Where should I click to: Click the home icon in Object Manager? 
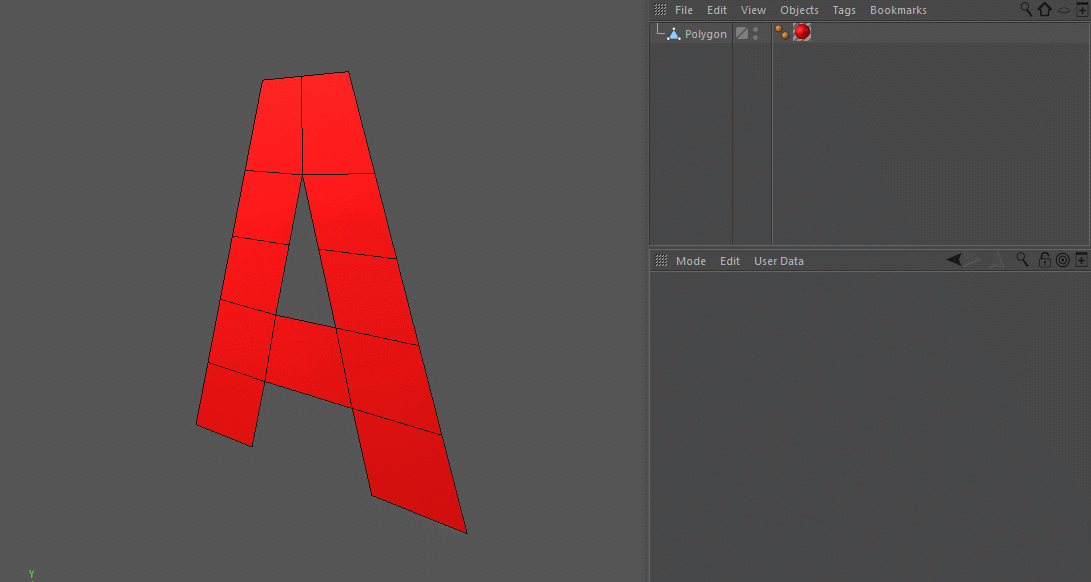(1045, 9)
